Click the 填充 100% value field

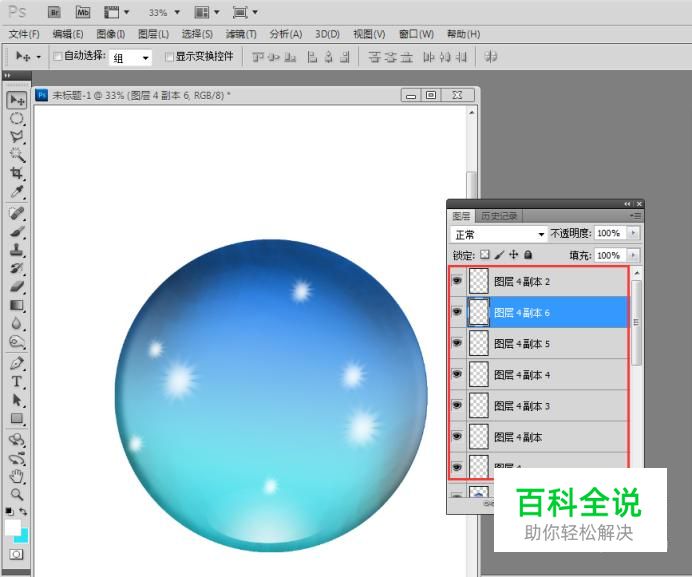610,255
